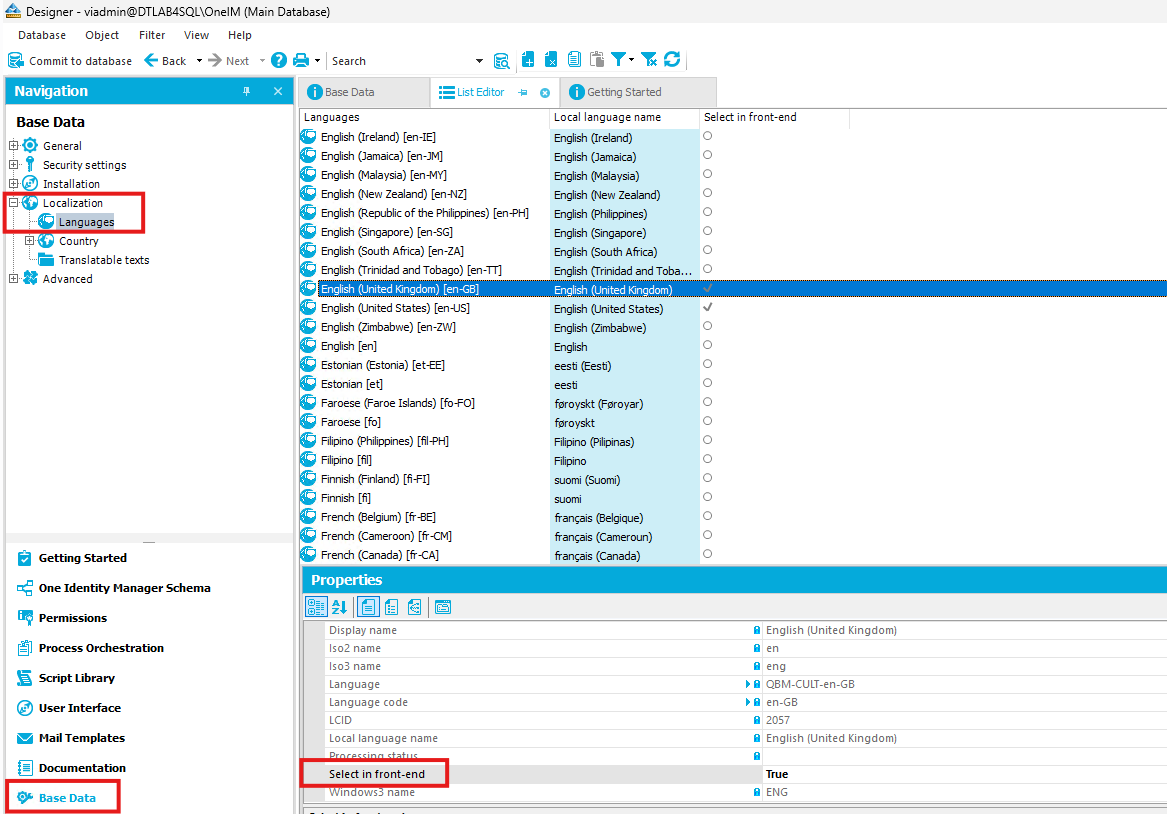Pin the Navigation panel
Screen dimensions: 1167x814
coord(246,91)
